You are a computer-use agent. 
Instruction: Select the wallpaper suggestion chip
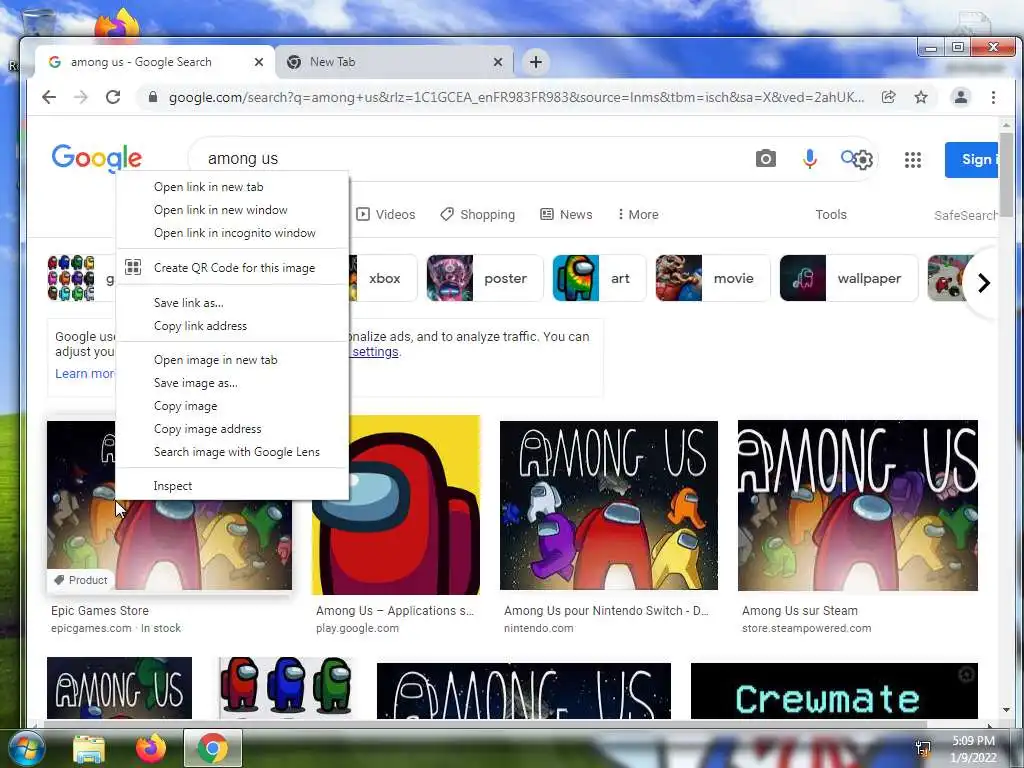(x=848, y=278)
